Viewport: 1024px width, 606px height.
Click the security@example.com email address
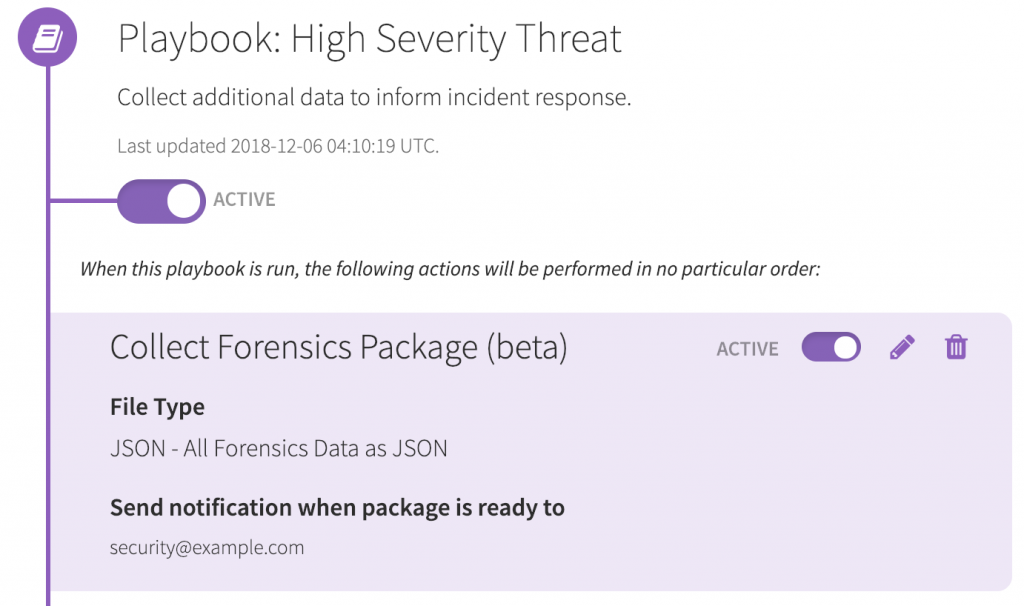coord(207,547)
